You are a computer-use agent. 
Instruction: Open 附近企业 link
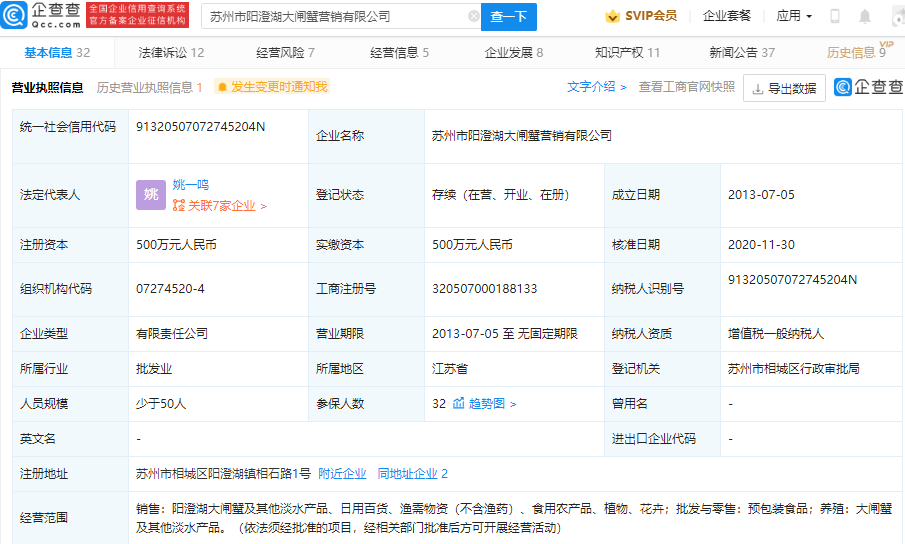click(342, 474)
